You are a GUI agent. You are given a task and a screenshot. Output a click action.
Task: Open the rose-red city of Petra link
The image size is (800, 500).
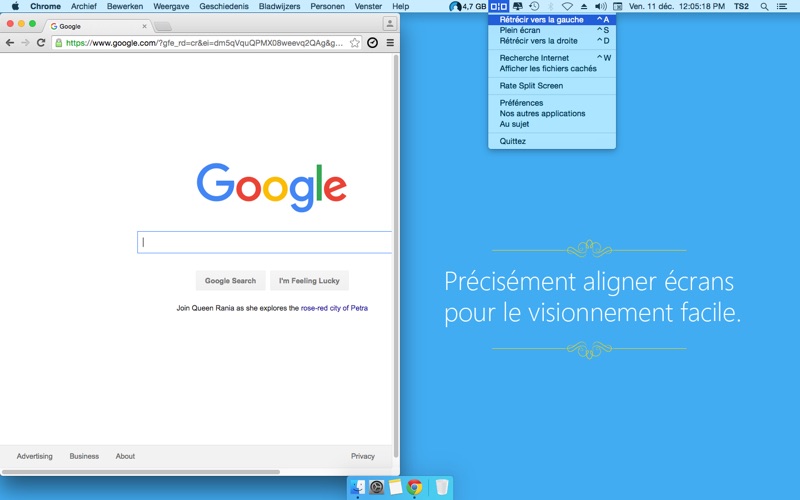(x=334, y=308)
